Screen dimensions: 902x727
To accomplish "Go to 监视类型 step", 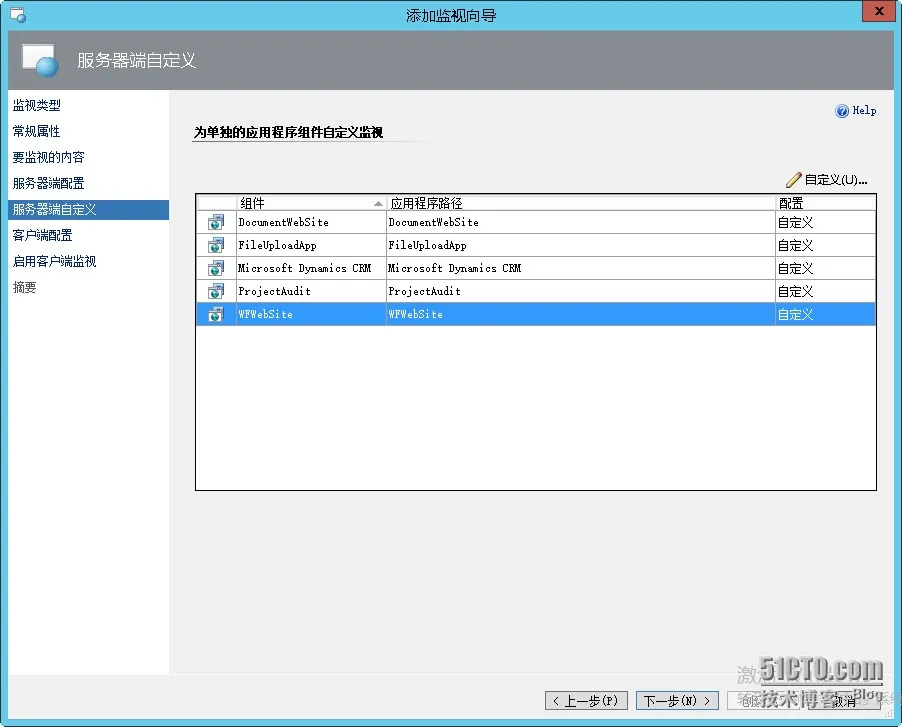I will [x=37, y=105].
